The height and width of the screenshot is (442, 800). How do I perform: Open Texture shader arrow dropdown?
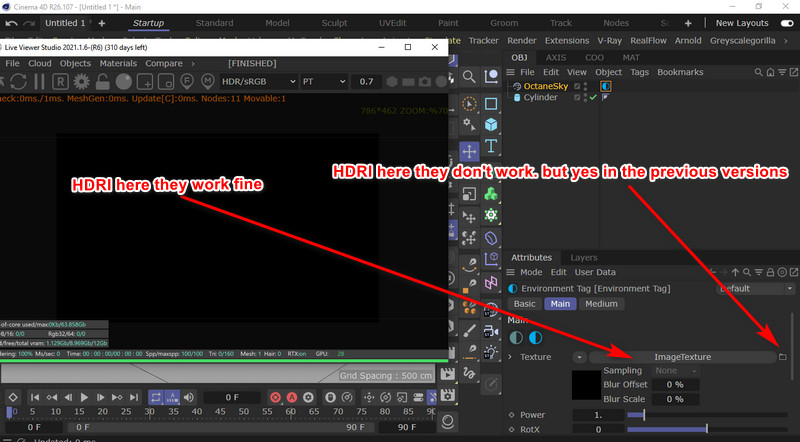(579, 357)
